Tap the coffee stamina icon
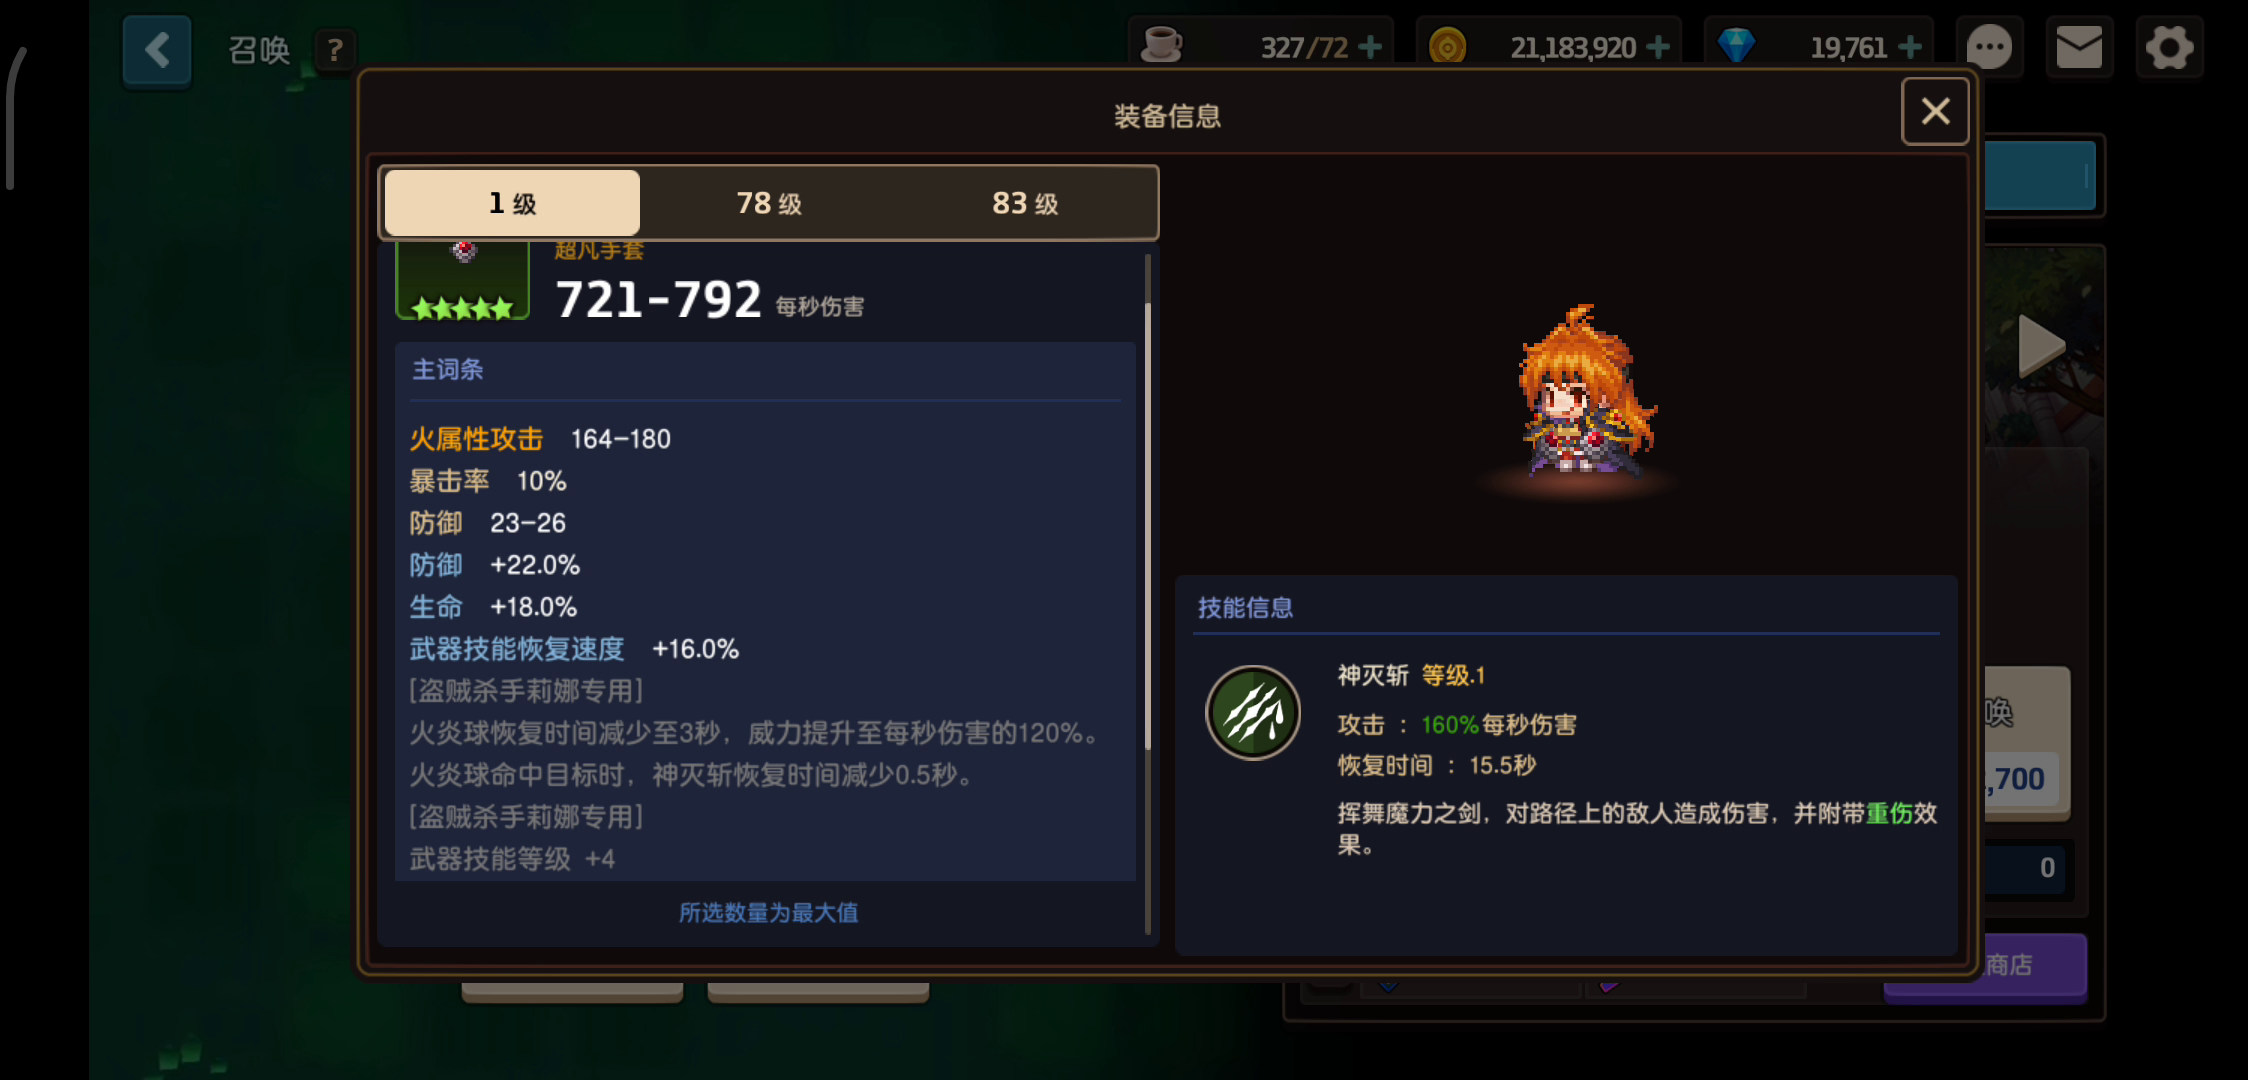This screenshot has height=1080, width=2248. (1162, 46)
